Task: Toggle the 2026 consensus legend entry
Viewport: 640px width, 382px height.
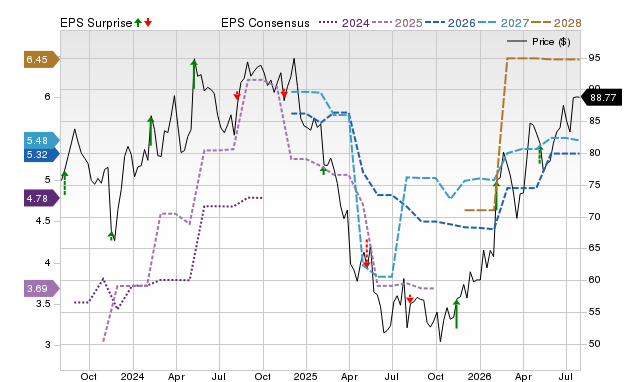Action: (450, 23)
